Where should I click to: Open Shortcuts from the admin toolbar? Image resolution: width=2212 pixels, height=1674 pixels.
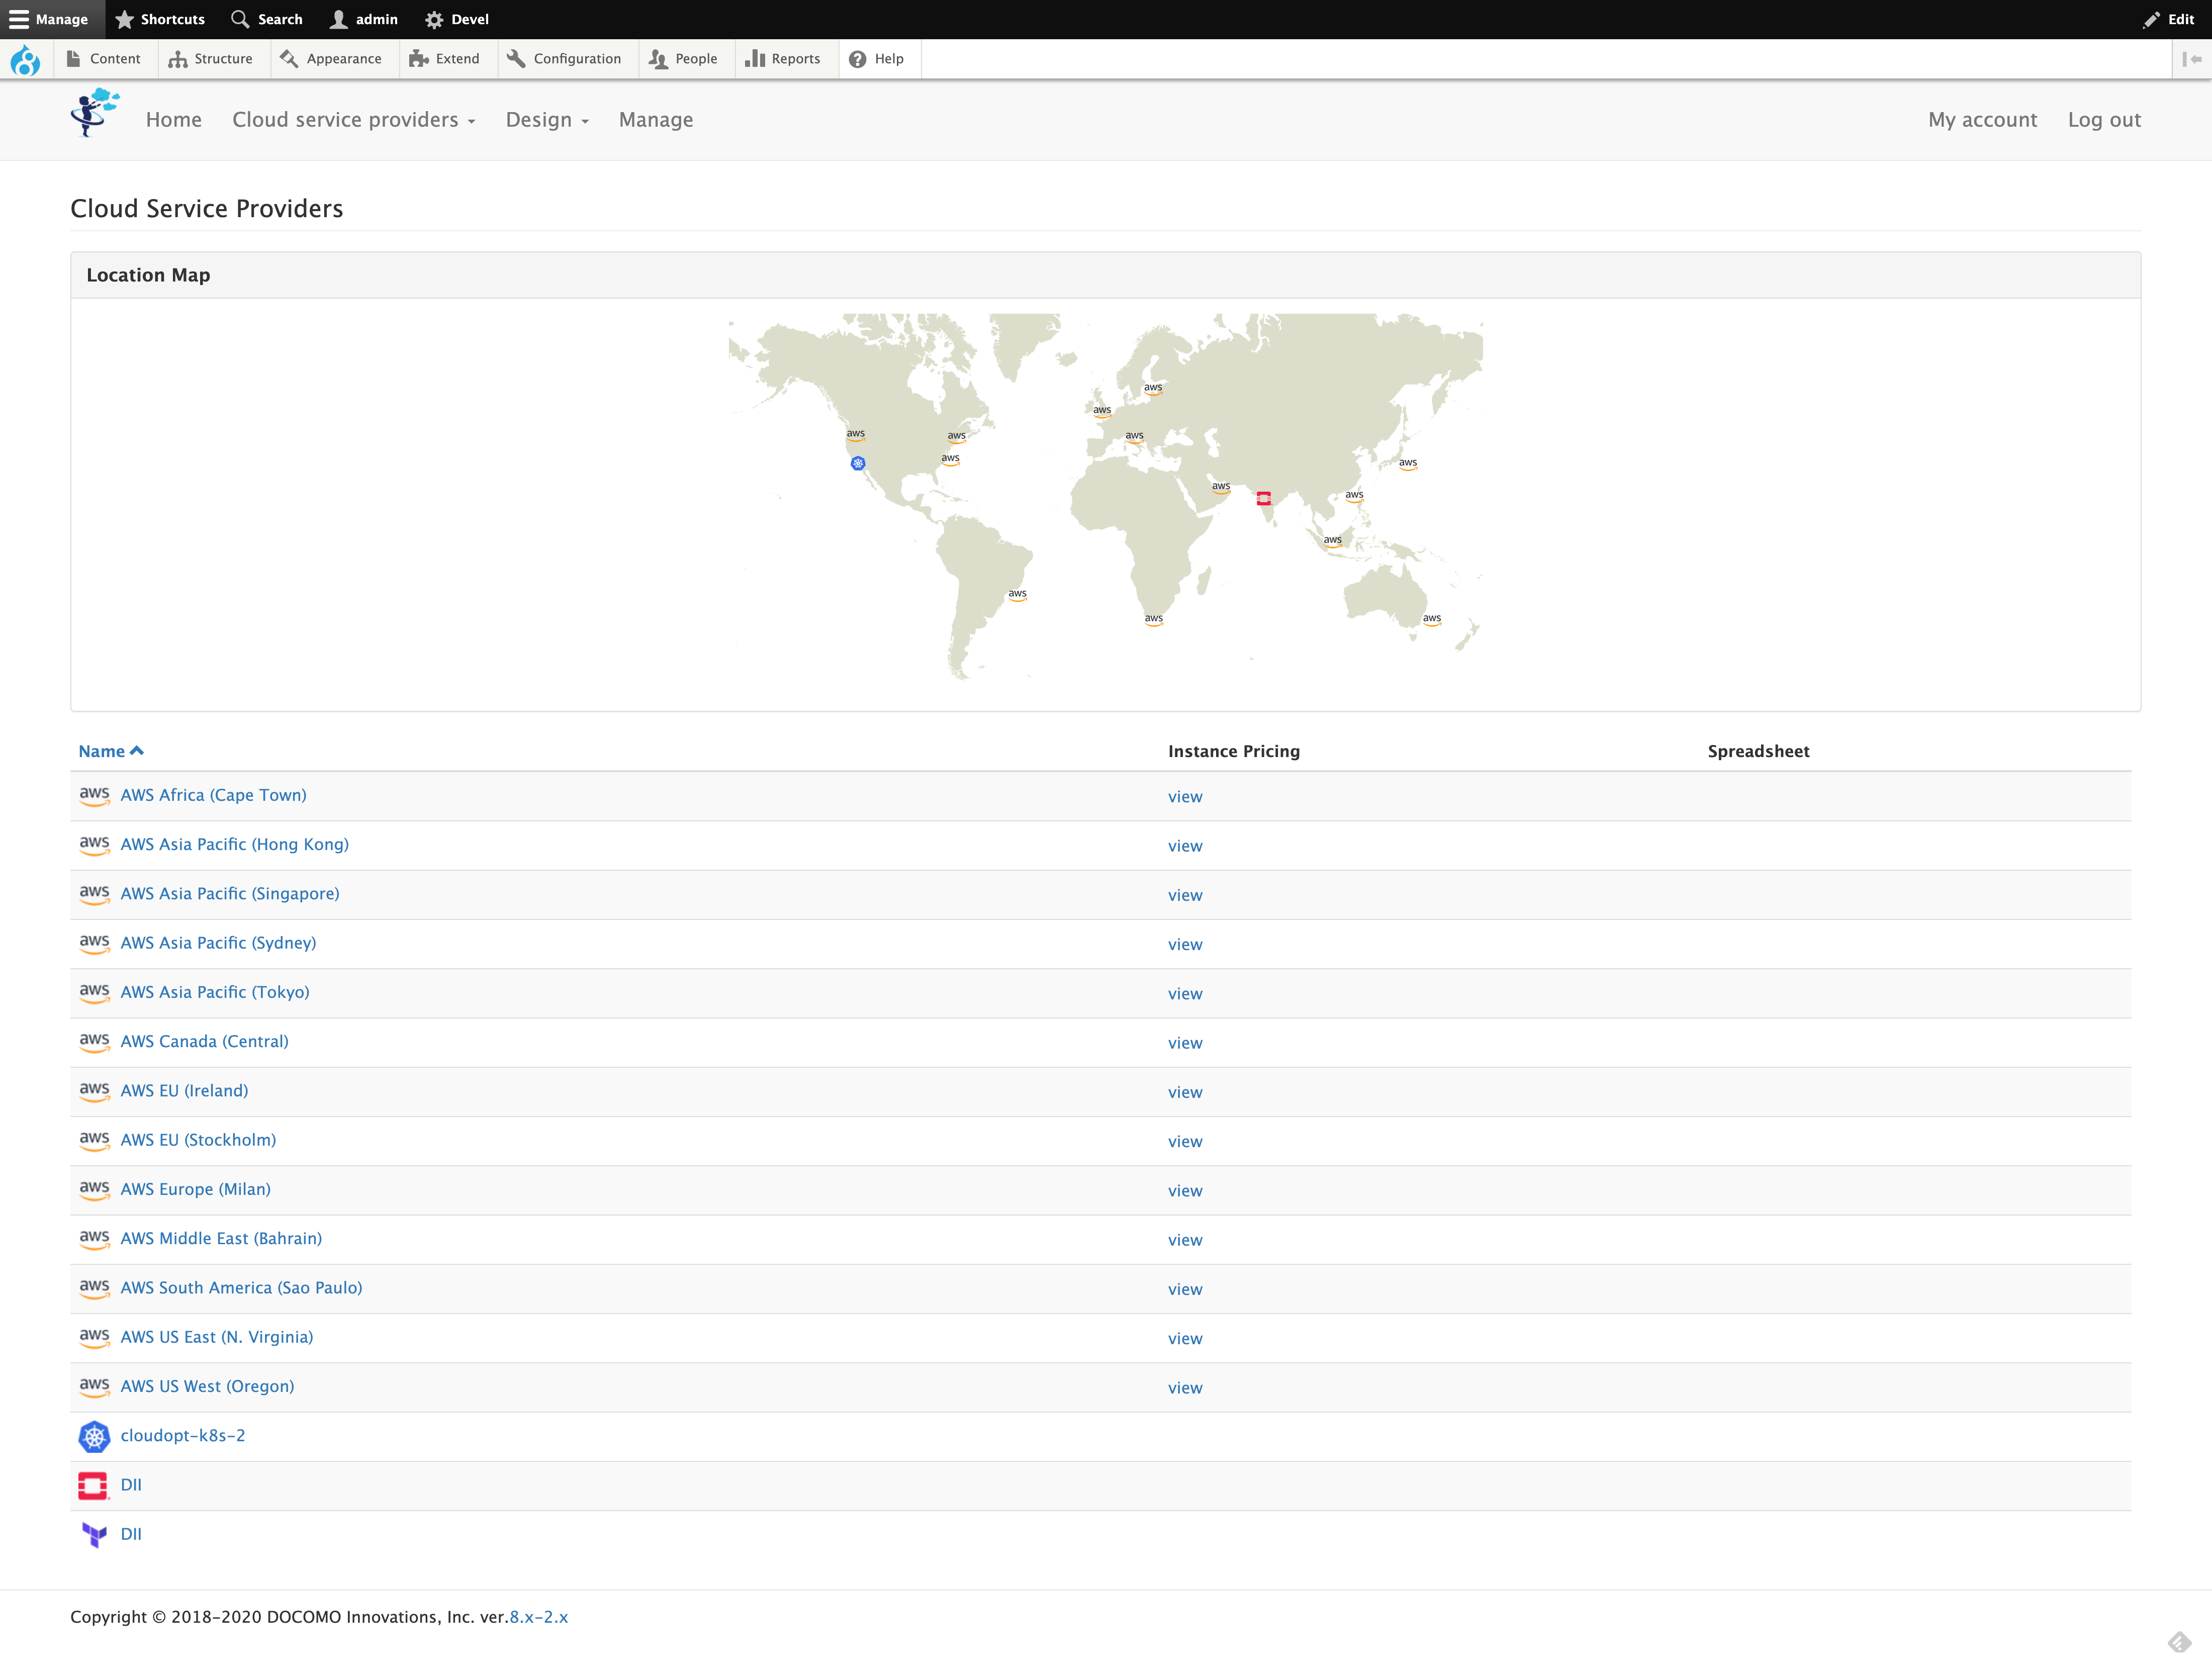click(x=160, y=19)
